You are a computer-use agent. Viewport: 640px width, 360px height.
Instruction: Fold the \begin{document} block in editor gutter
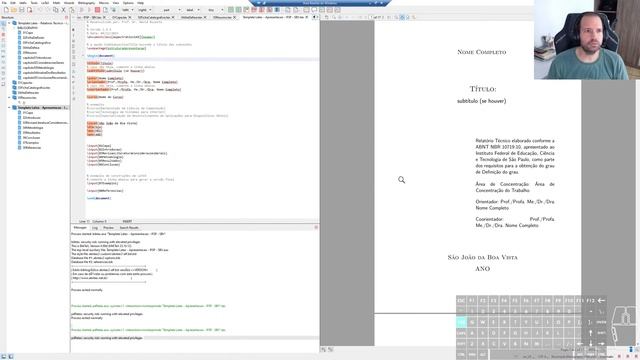(83, 56)
